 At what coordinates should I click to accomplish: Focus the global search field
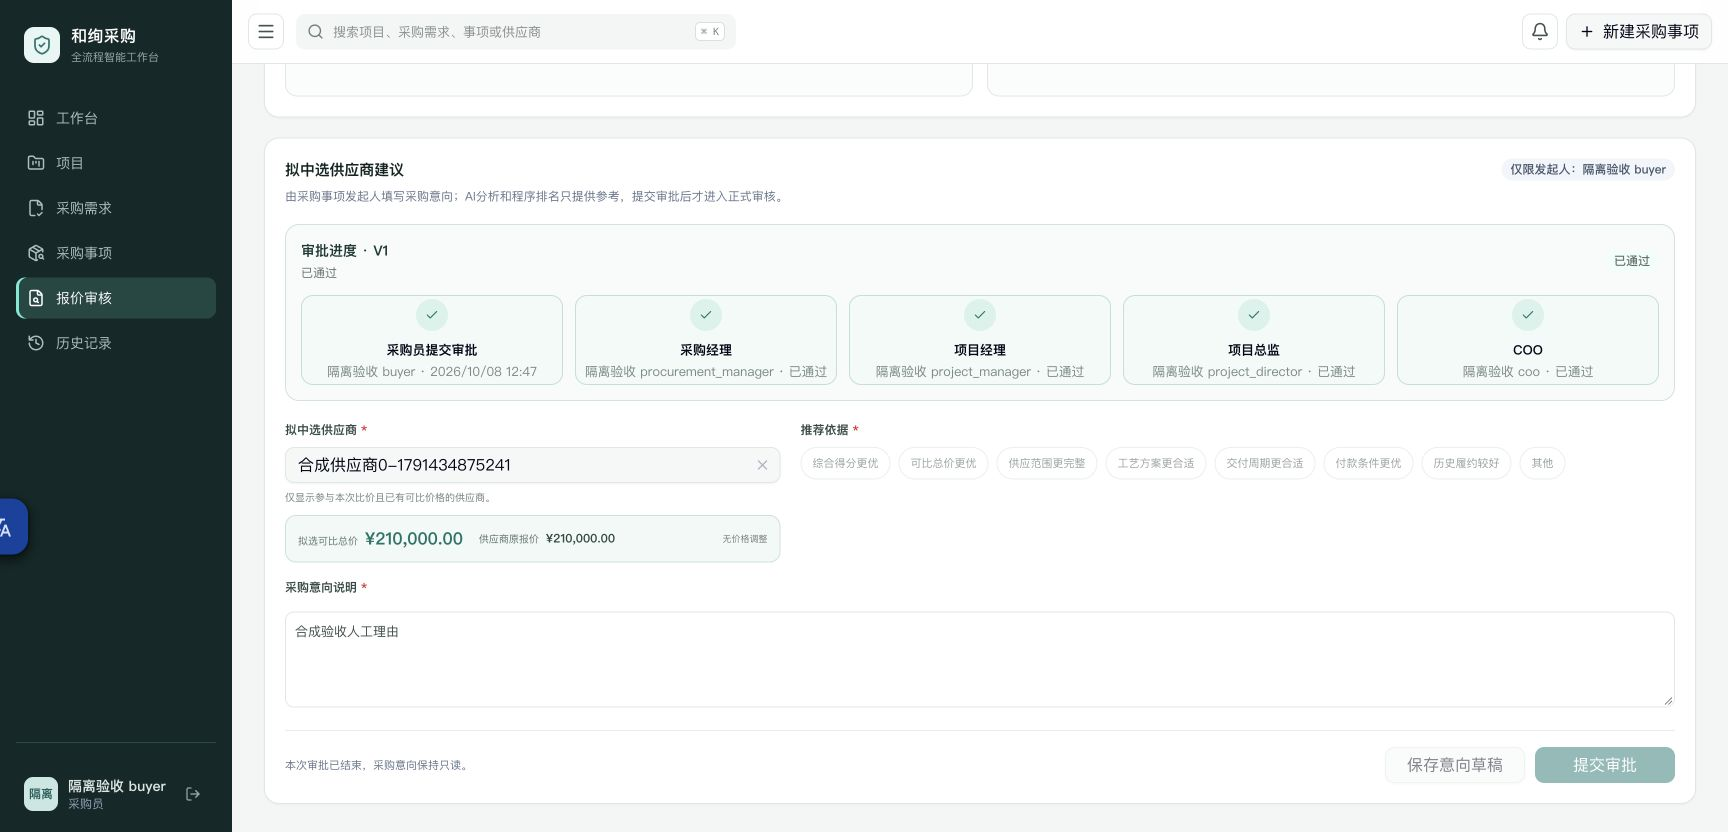pos(516,32)
